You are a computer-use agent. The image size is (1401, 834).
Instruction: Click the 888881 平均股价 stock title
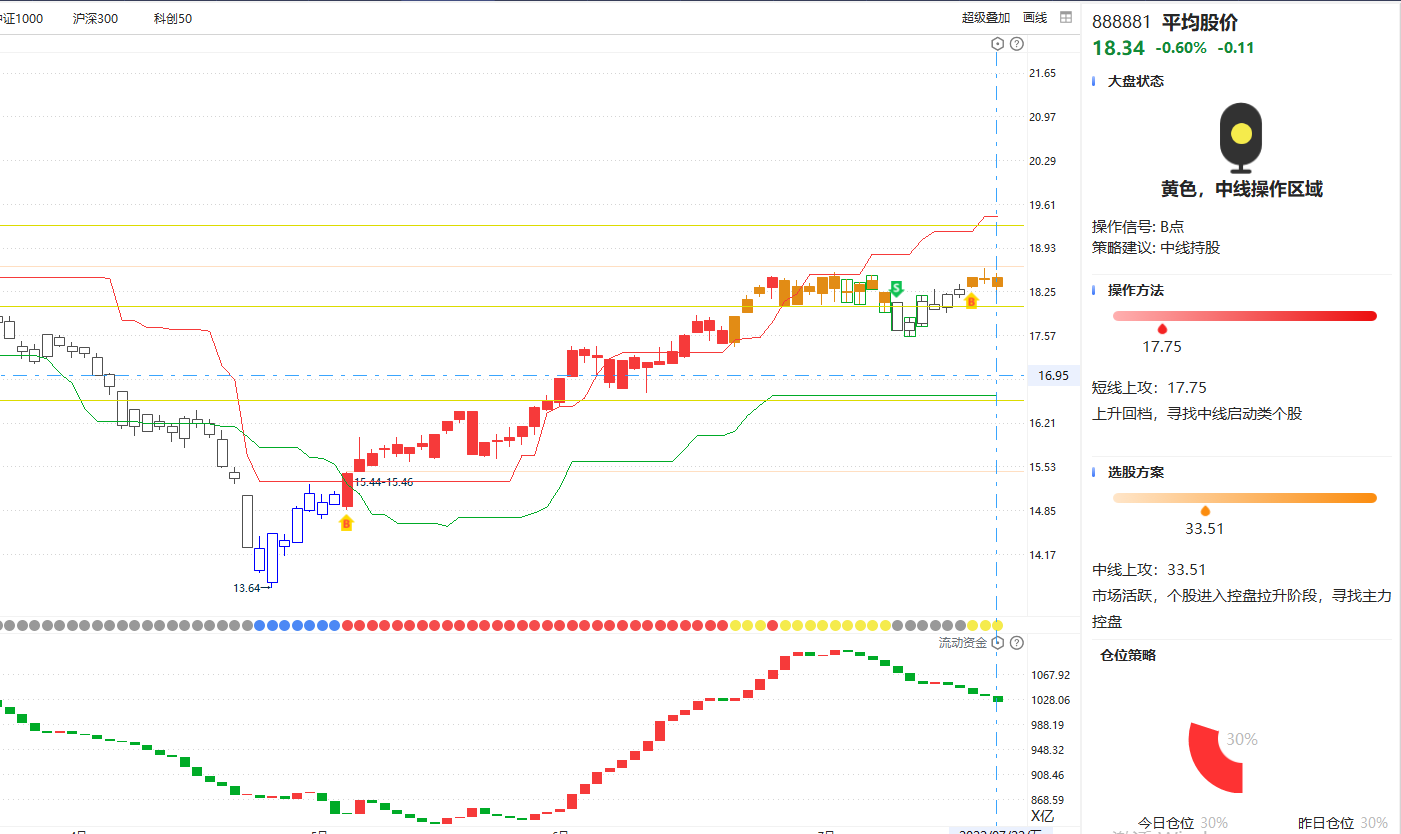pos(1165,22)
